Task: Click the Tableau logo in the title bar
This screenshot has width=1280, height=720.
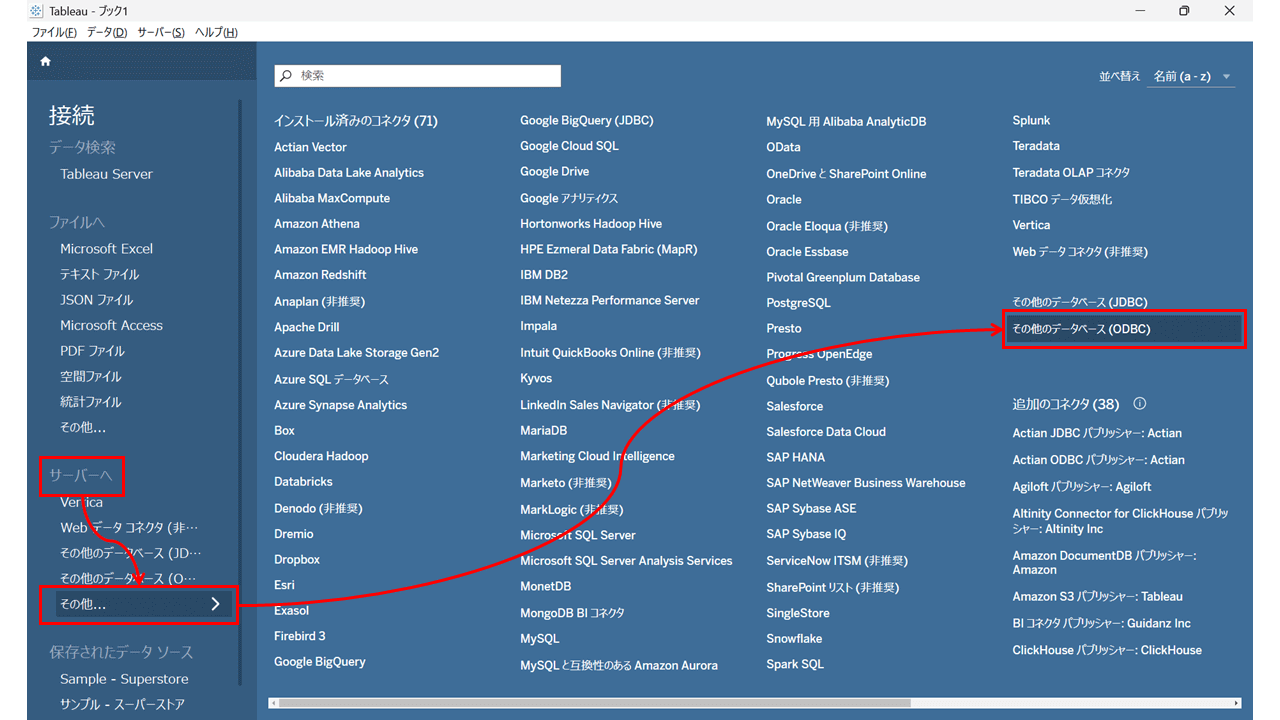Action: [37, 11]
